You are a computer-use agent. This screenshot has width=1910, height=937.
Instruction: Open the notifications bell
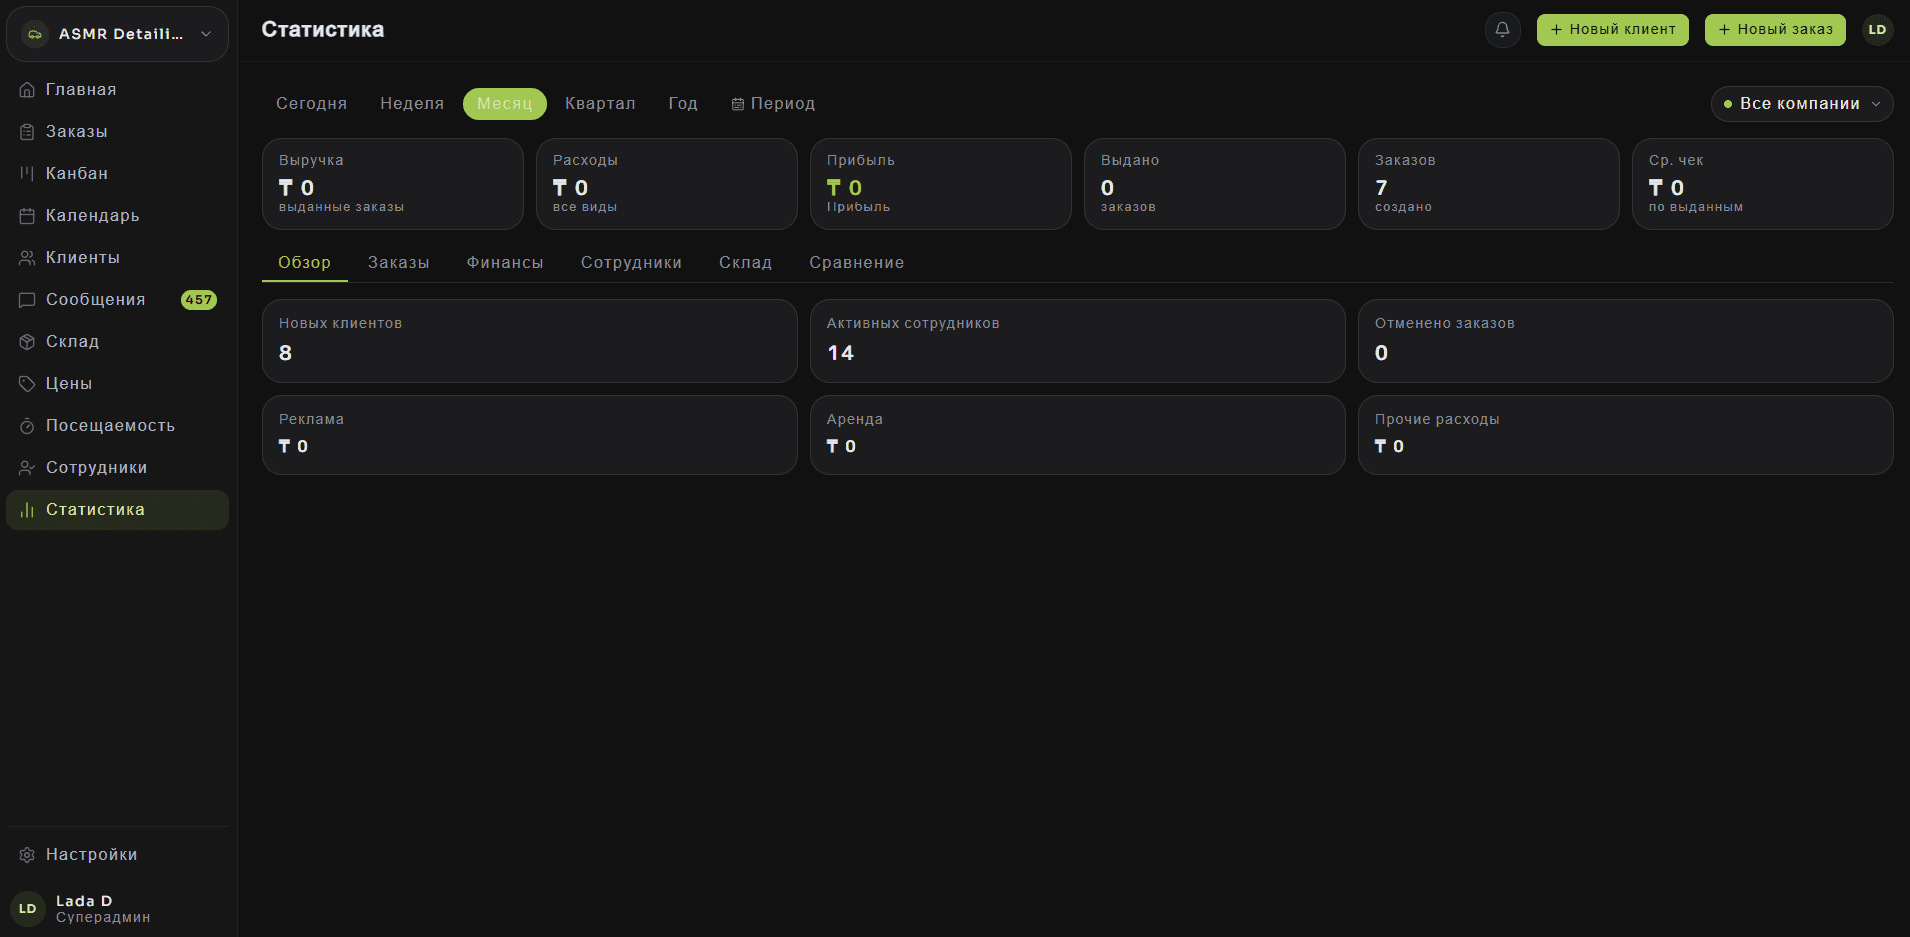tap(1502, 30)
